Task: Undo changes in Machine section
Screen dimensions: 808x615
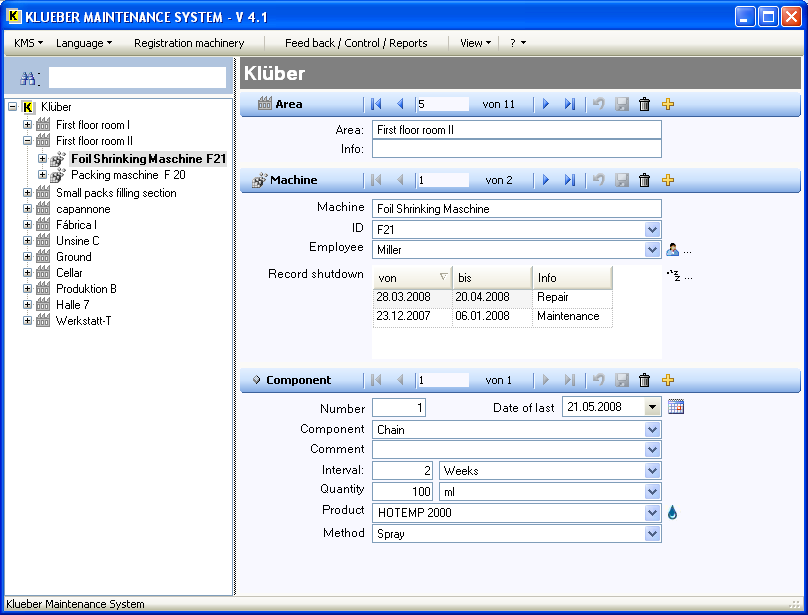Action: click(598, 180)
